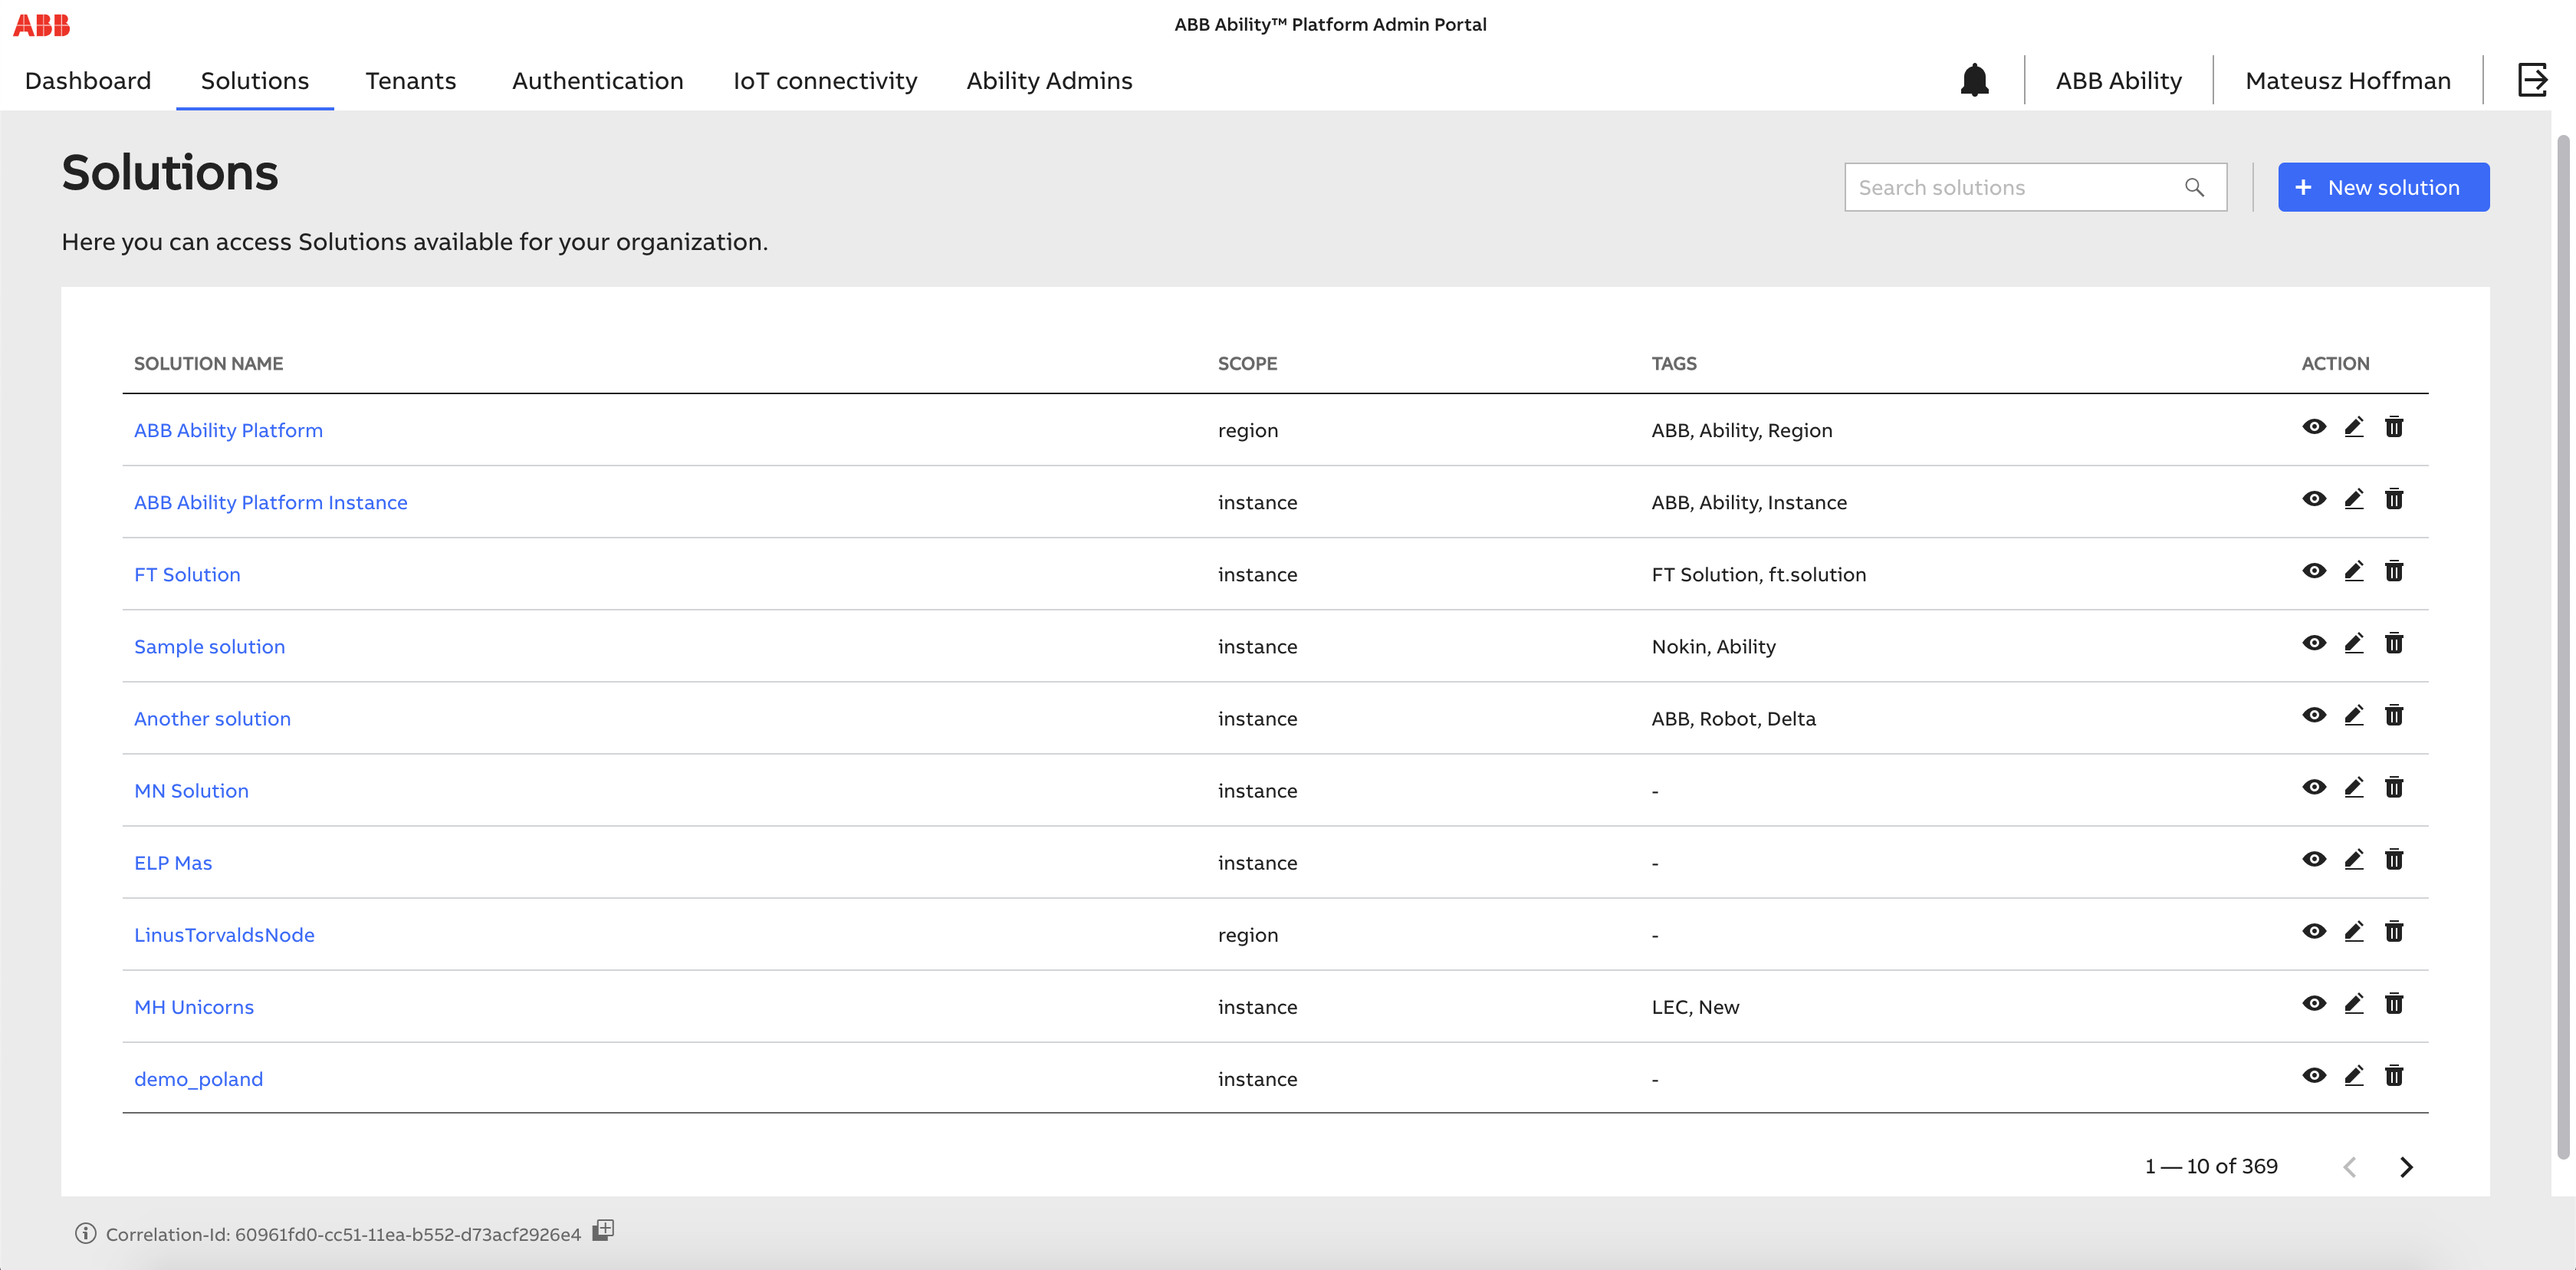View ABB Ability Platform Instance details
Screen dimensions: 2576x1270
[2314, 499]
